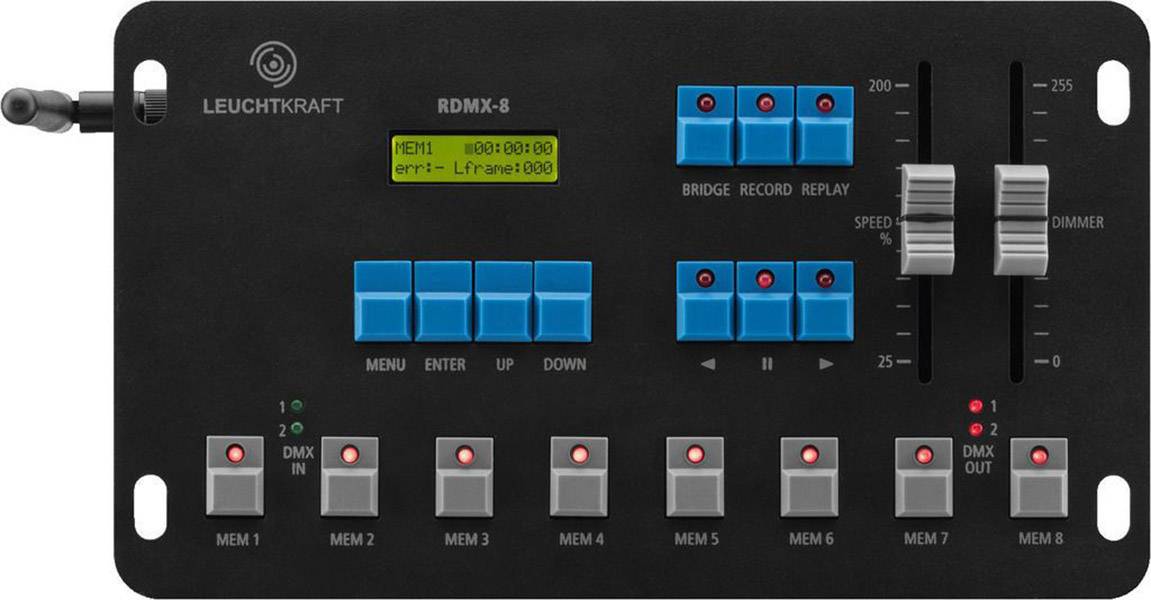Screen dimensions: 1151x600
Task: Click the green LCD display
Action: [x=473, y=159]
